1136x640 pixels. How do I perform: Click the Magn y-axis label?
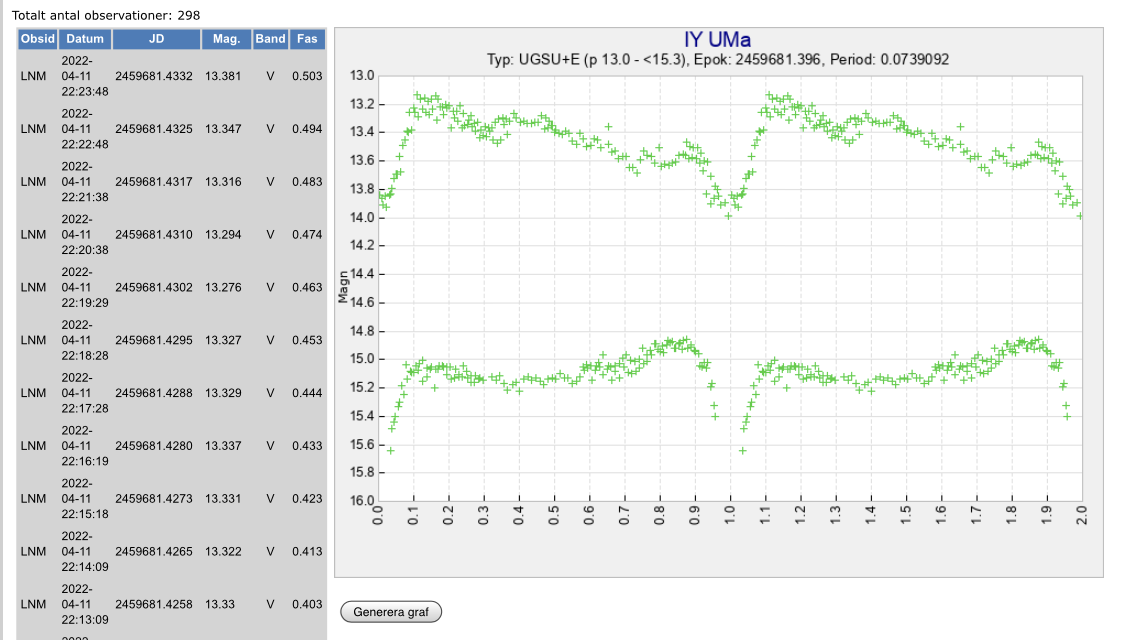point(342,288)
